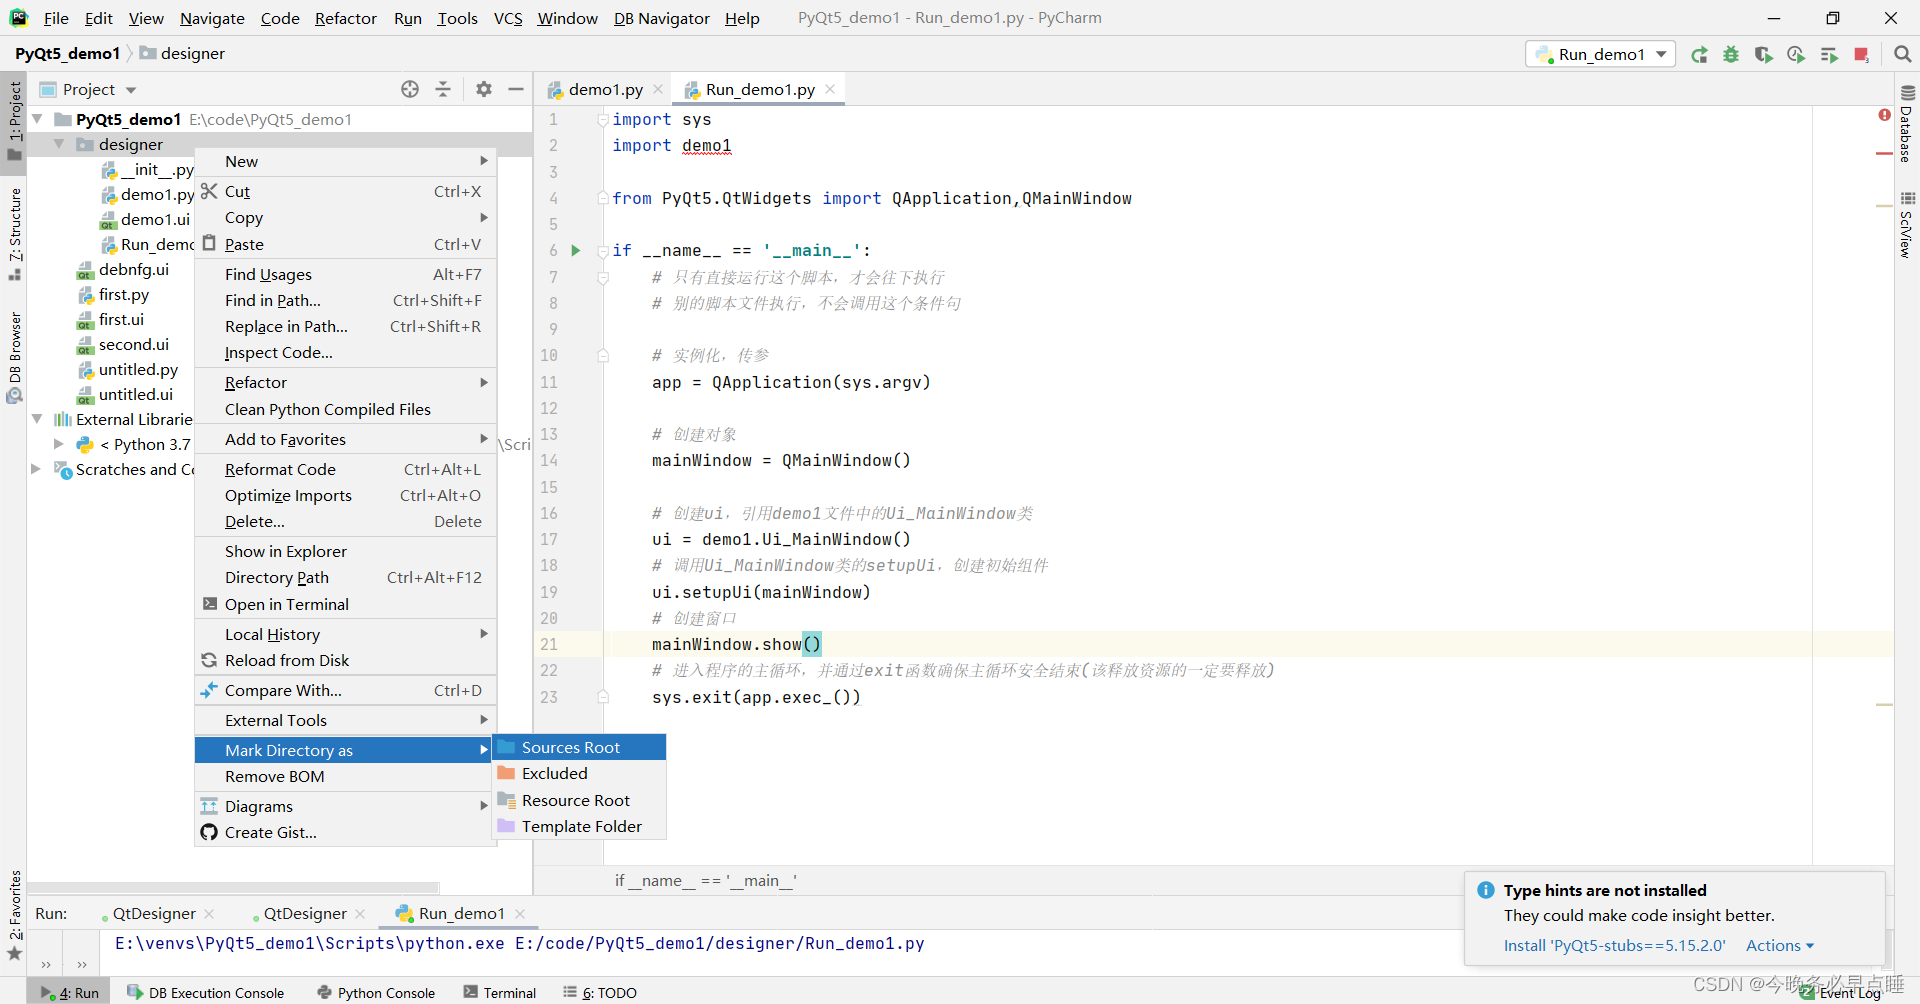Click the Run concurrently list icon
The height and width of the screenshot is (1004, 1920).
pos(1829,55)
